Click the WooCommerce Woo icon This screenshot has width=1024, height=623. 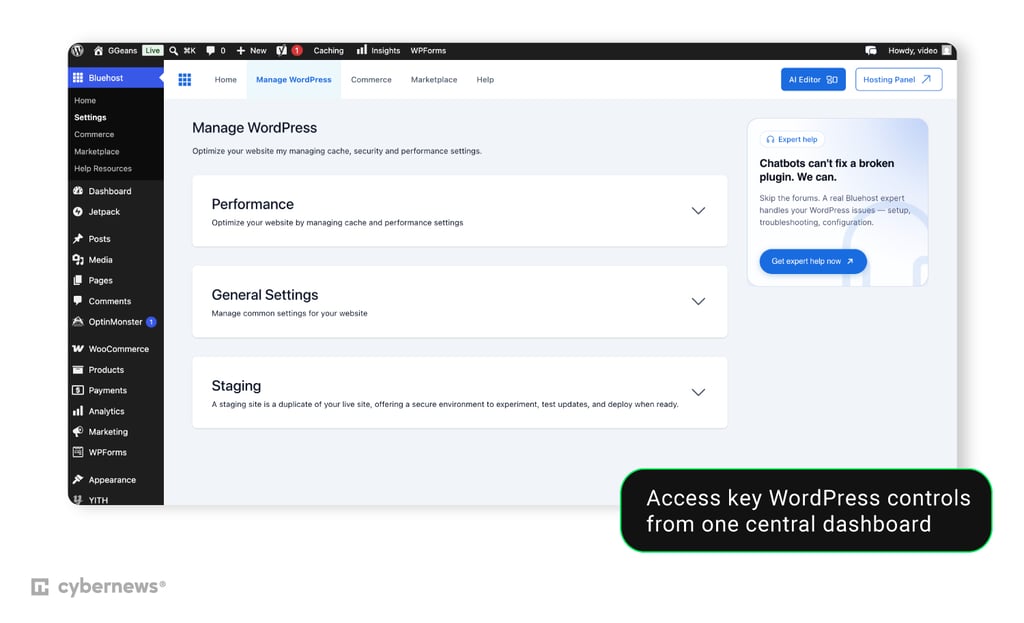(x=78, y=349)
